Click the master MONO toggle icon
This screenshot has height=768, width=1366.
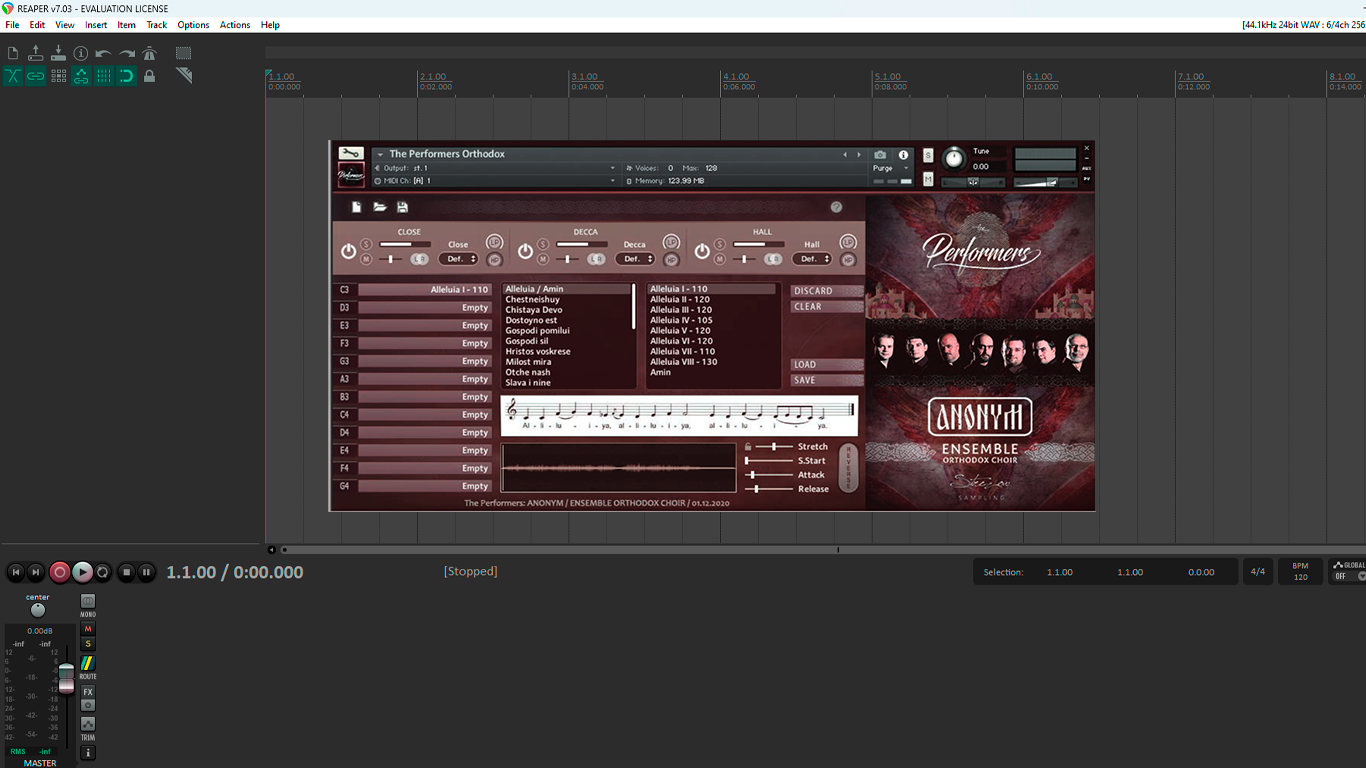pos(88,603)
